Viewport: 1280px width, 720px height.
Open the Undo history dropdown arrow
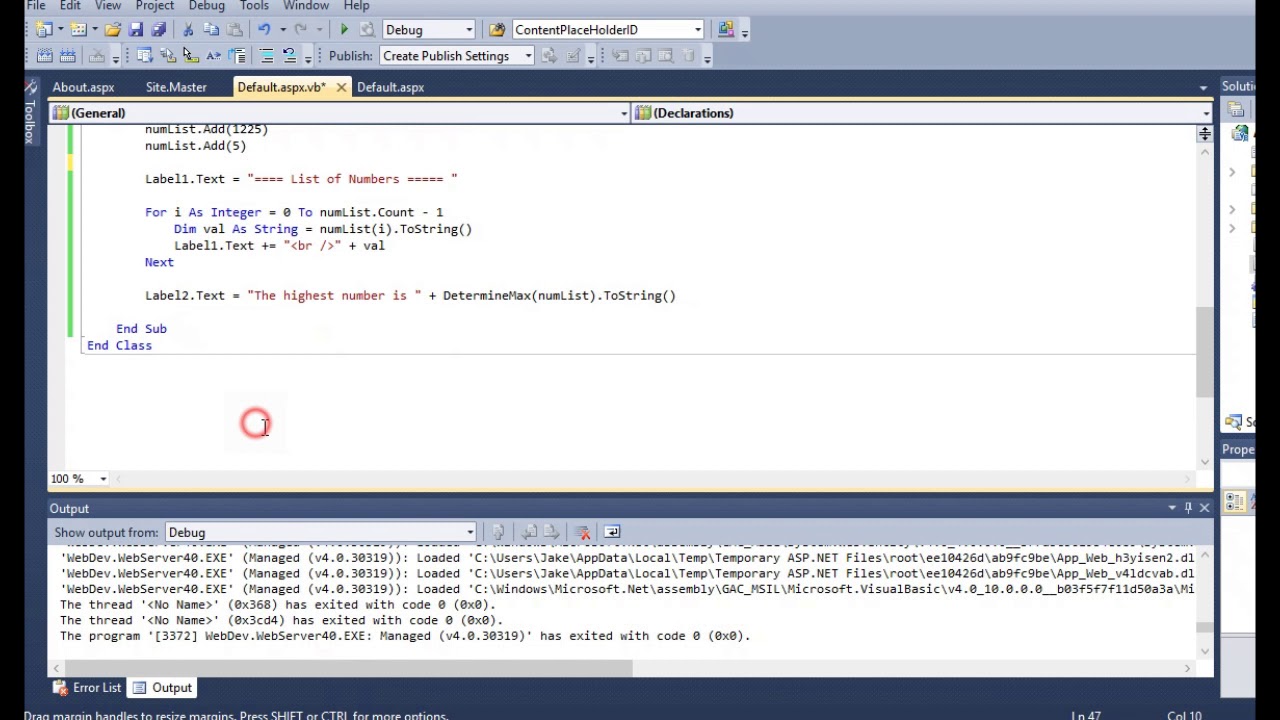tap(282, 30)
